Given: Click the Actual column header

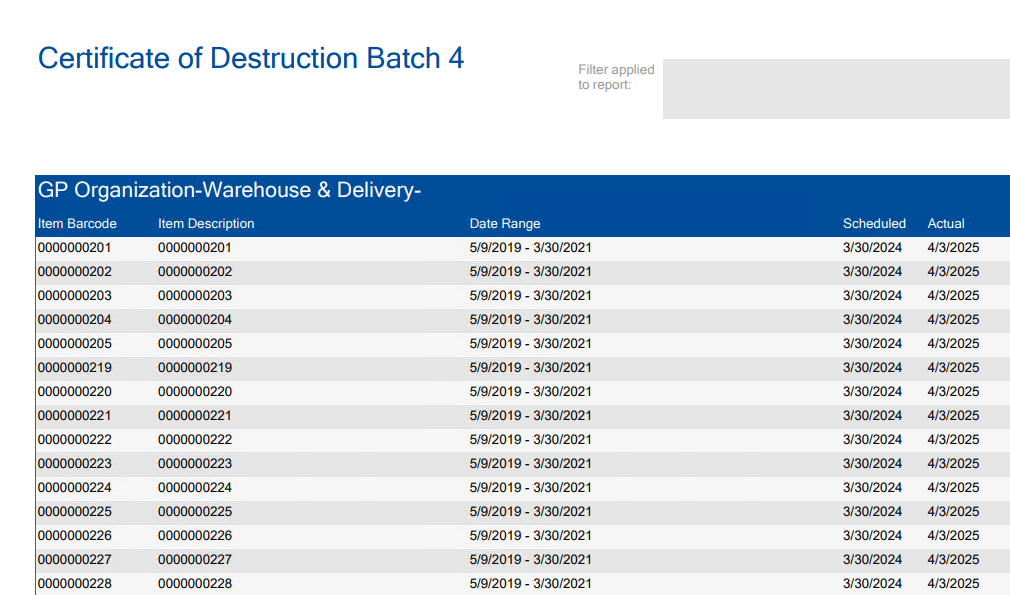Looking at the screenshot, I should coord(946,223).
